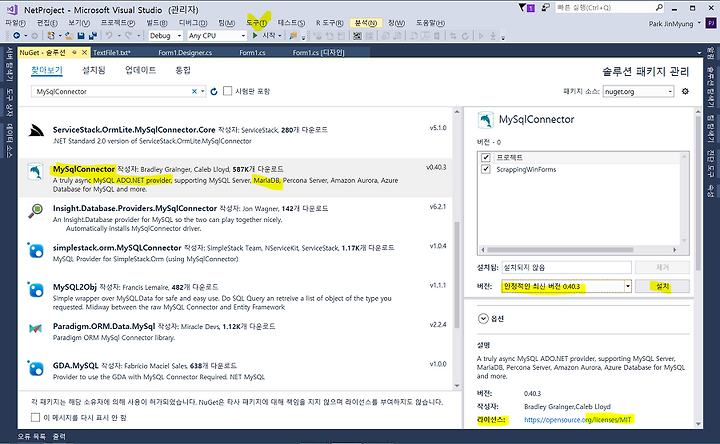Expand the Options section chevron
The height and width of the screenshot is (444, 720).
click(483, 318)
